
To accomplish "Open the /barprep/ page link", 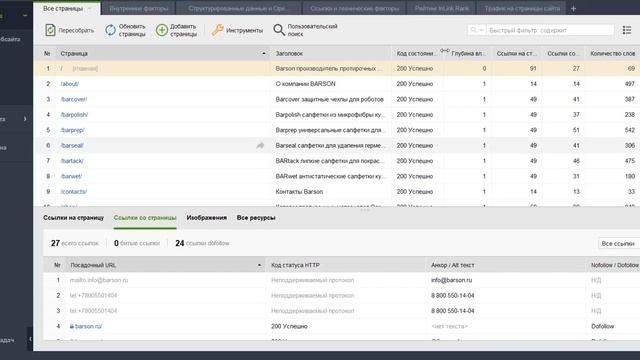I will (x=72, y=130).
